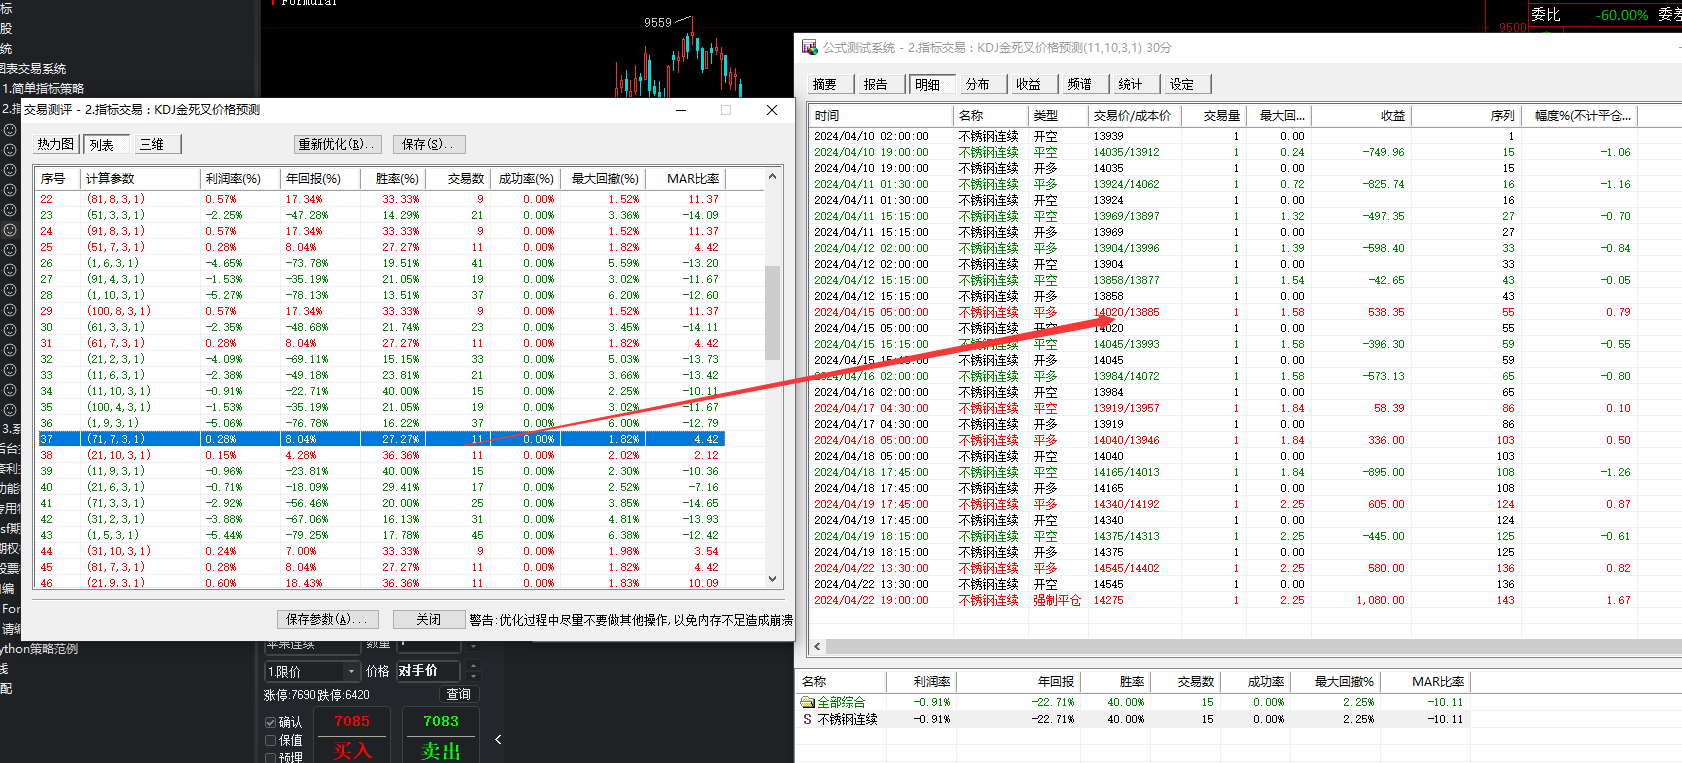1682x763 pixels.
Task: Open the 1.限价 order type dropdown
Action: [x=312, y=671]
